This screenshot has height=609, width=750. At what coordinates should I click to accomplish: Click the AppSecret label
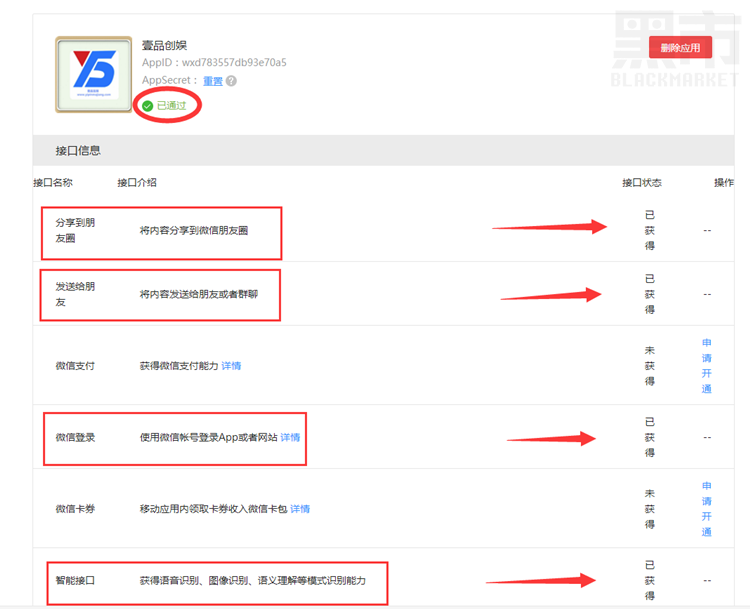169,80
